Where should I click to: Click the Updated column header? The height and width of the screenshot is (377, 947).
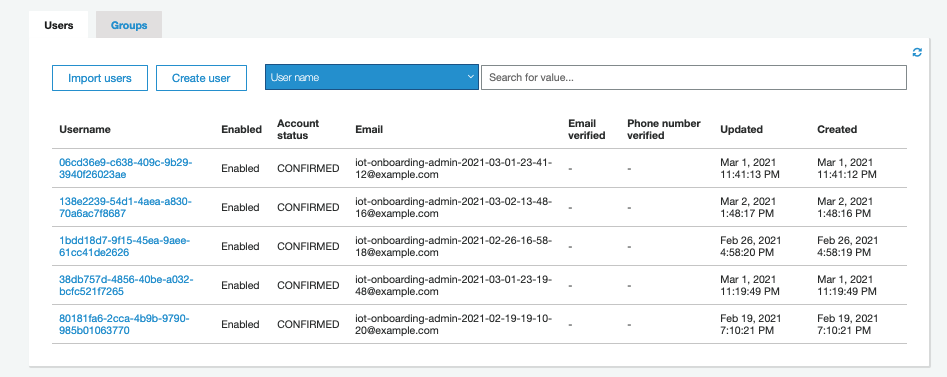tap(741, 129)
